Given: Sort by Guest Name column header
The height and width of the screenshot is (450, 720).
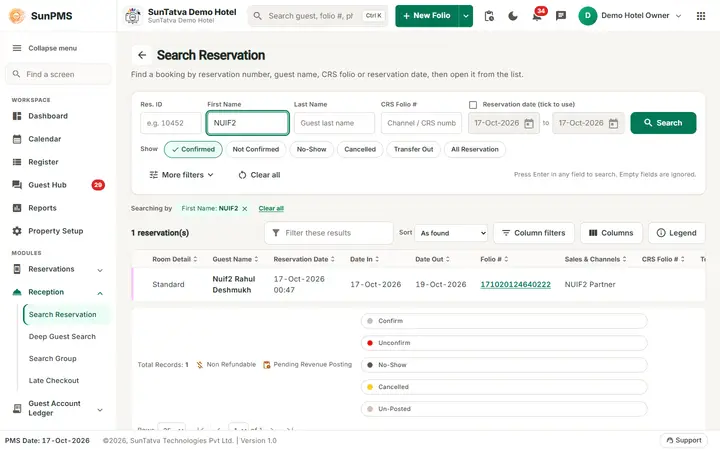Looking at the screenshot, I should click(x=235, y=259).
